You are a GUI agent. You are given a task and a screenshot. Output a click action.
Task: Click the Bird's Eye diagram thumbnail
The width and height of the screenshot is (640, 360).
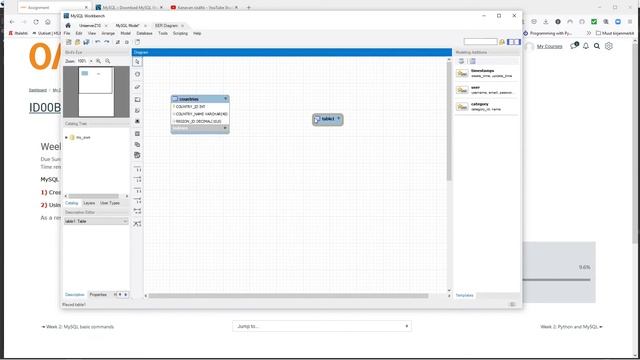pos(96,92)
